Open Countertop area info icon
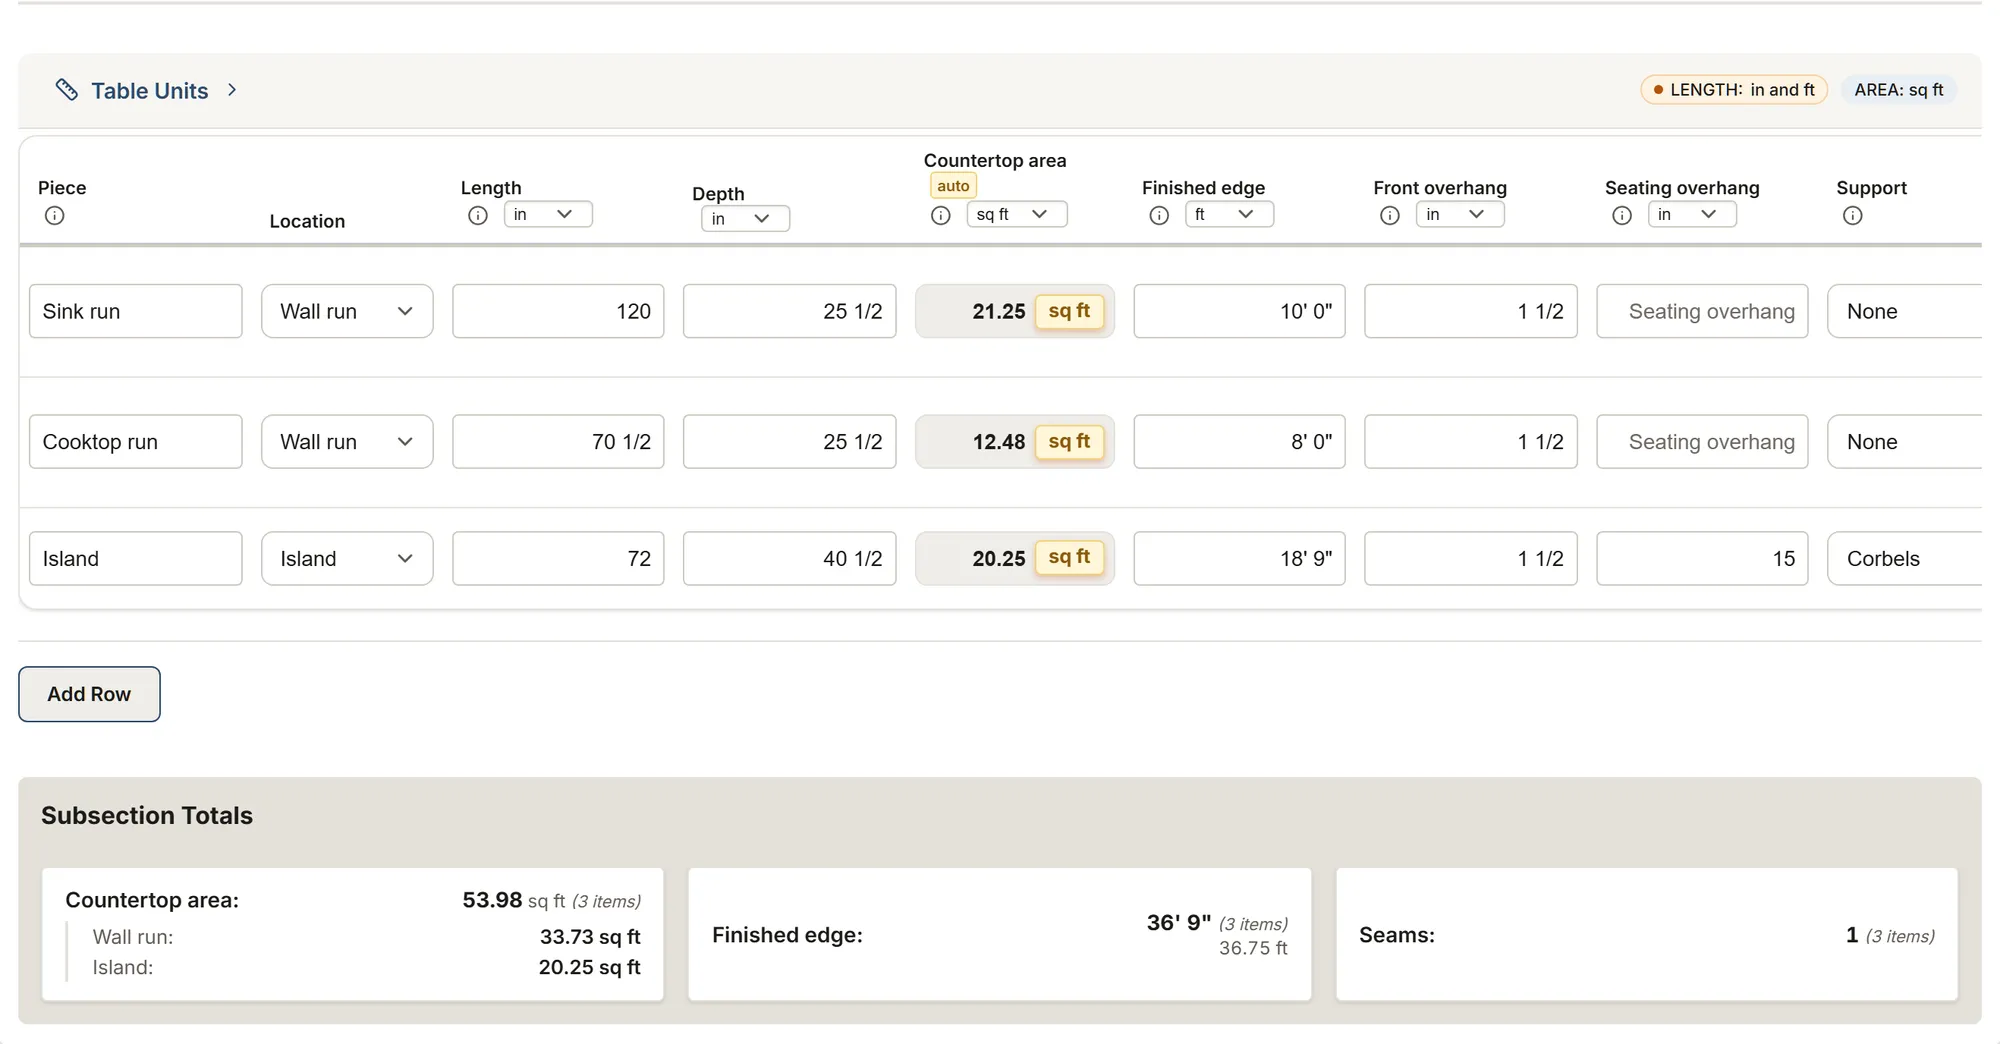 [x=941, y=216]
